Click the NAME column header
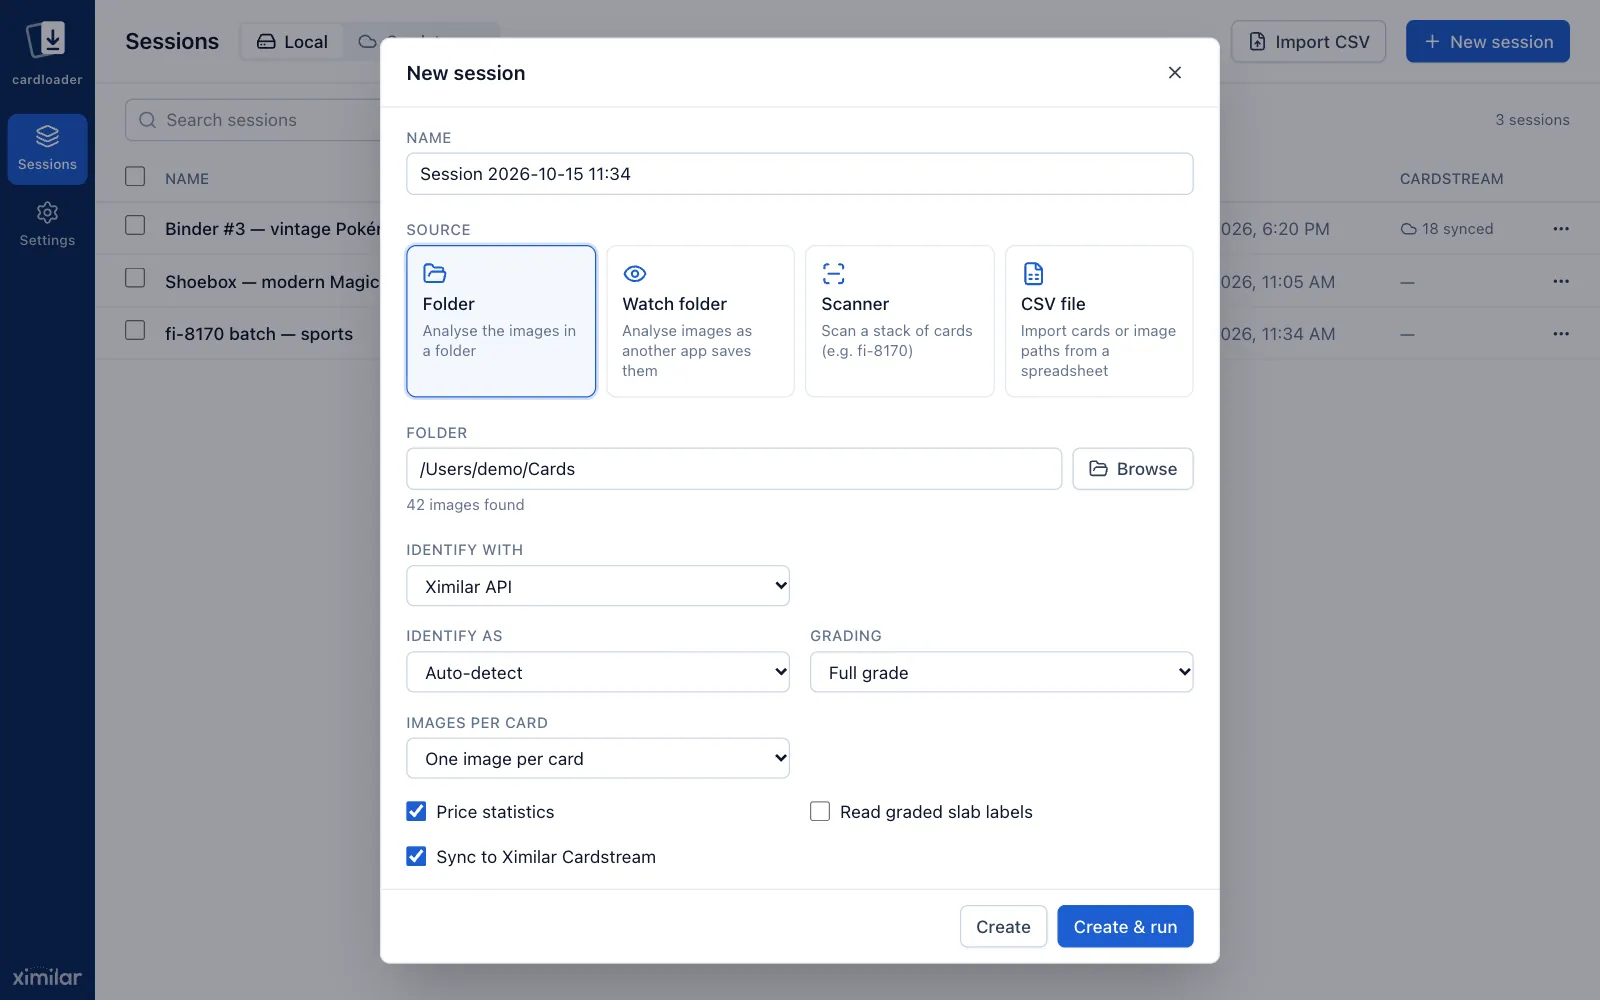The height and width of the screenshot is (1000, 1600). point(187,179)
